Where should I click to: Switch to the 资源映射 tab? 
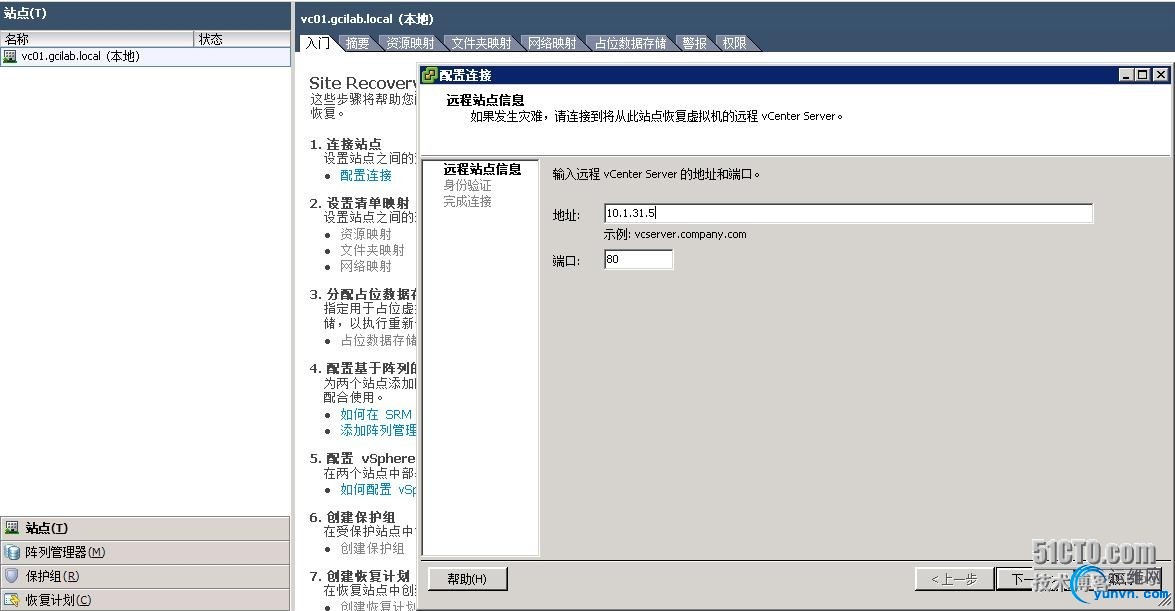click(x=410, y=43)
